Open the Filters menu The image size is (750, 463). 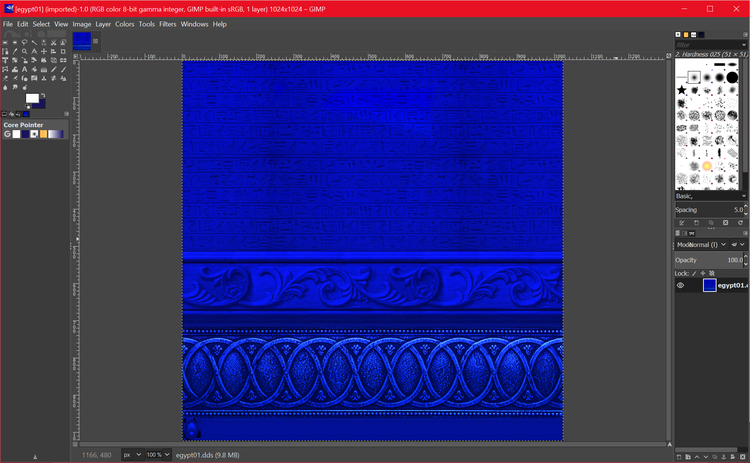[x=167, y=24]
